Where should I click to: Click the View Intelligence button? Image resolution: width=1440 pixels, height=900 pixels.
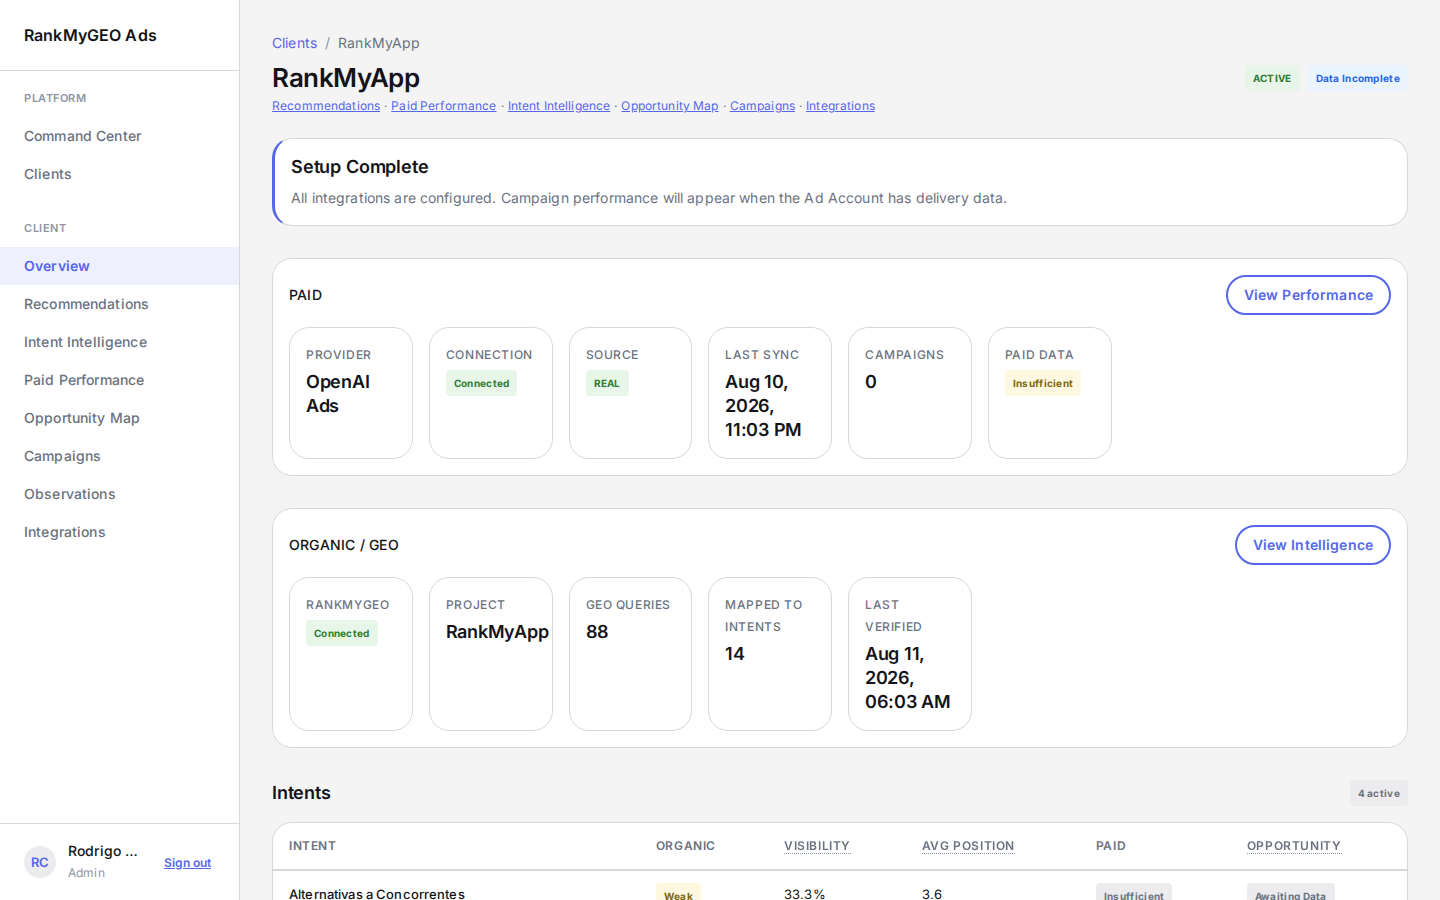point(1313,545)
